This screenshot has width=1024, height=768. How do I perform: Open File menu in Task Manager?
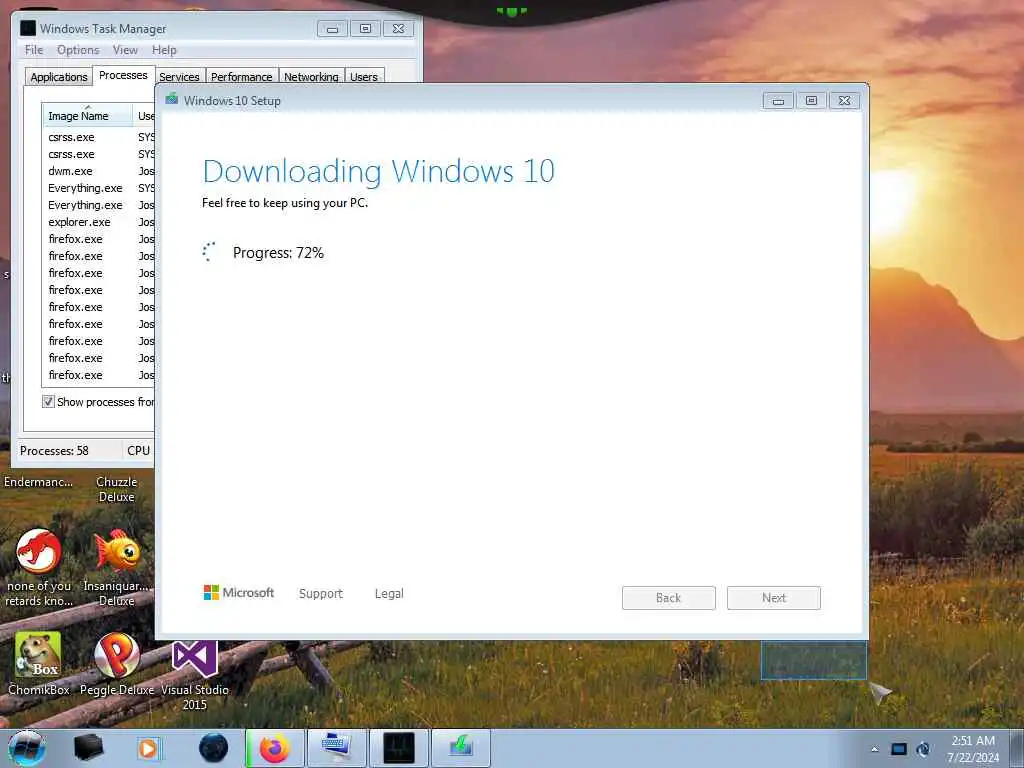(x=34, y=50)
